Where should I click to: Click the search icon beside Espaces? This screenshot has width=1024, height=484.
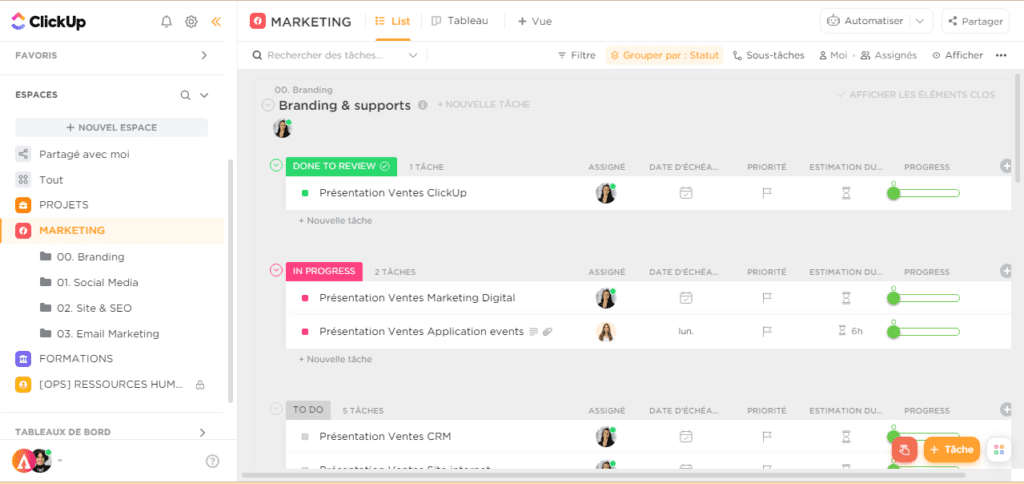[x=185, y=95]
